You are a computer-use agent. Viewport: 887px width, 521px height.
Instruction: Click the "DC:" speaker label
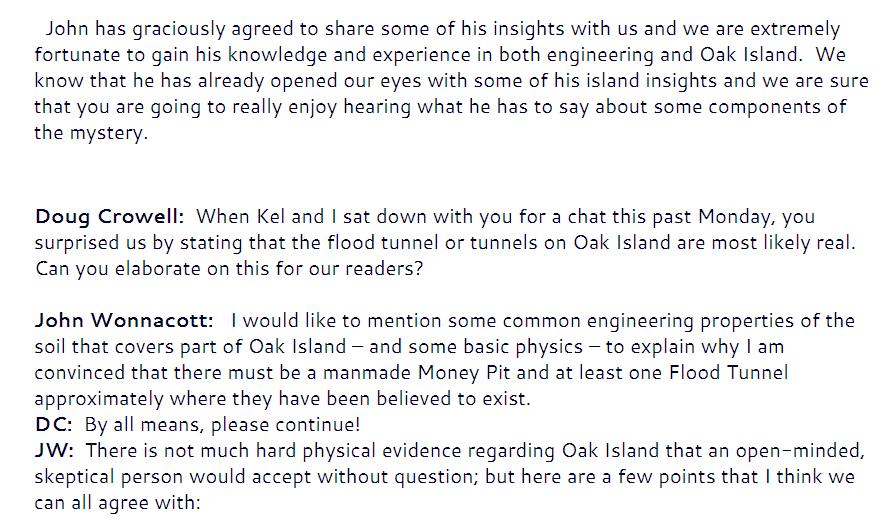[x=54, y=425]
